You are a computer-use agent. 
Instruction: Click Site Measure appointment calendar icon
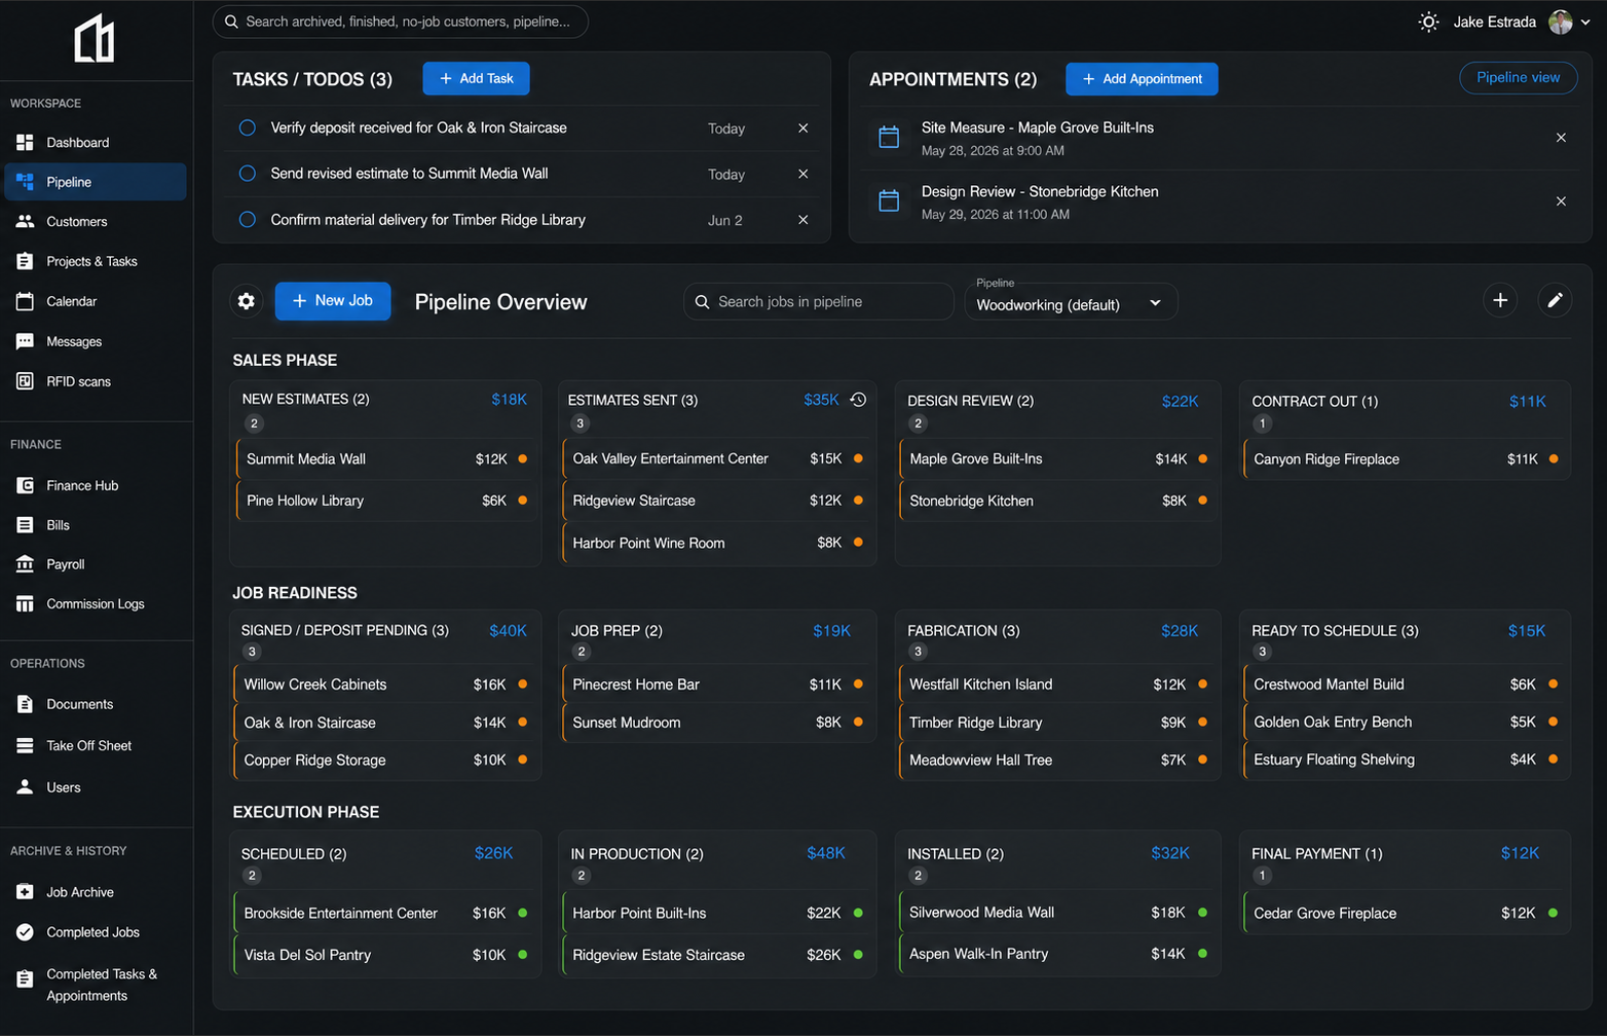(889, 138)
